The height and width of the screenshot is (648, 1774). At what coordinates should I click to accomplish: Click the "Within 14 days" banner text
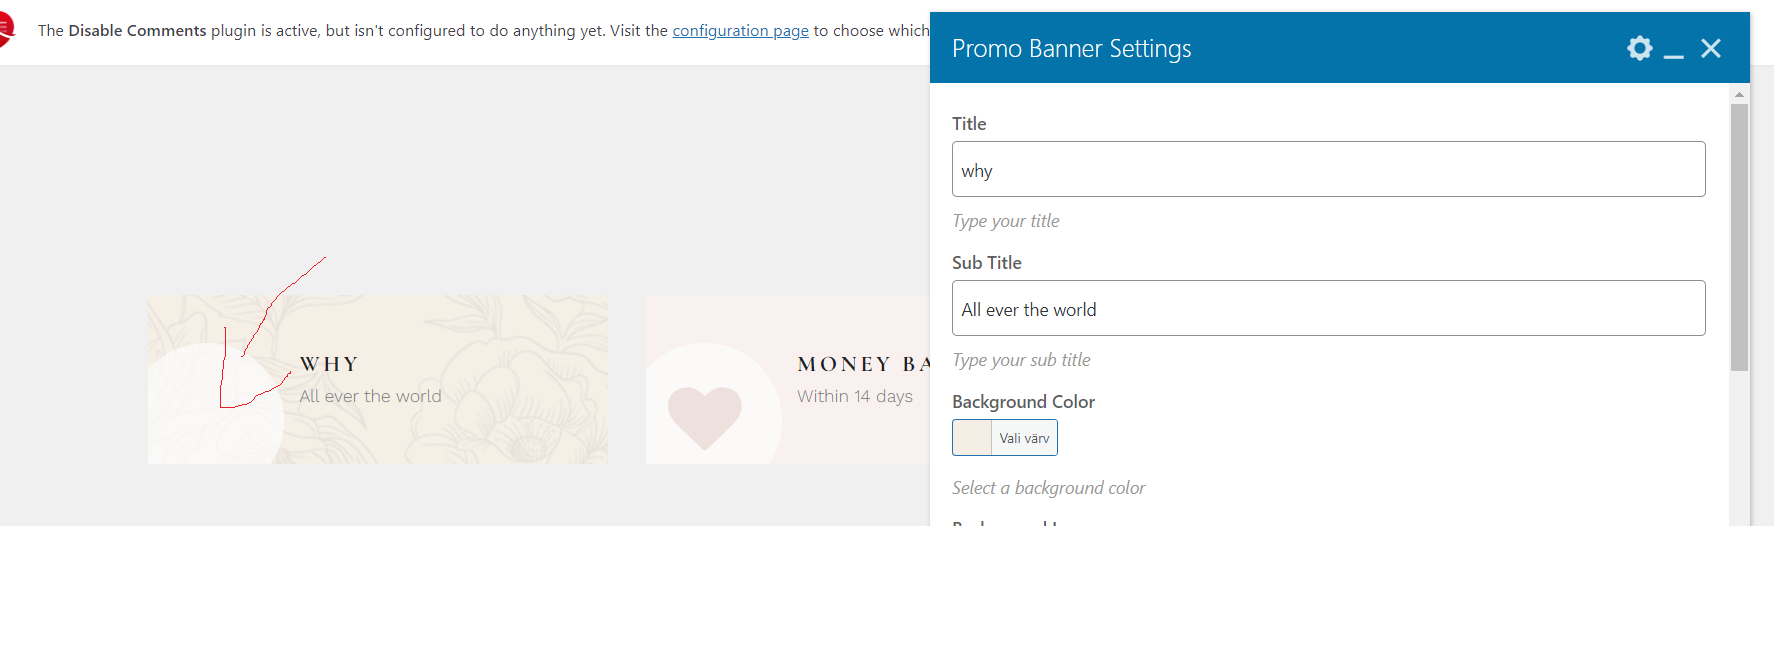point(855,397)
